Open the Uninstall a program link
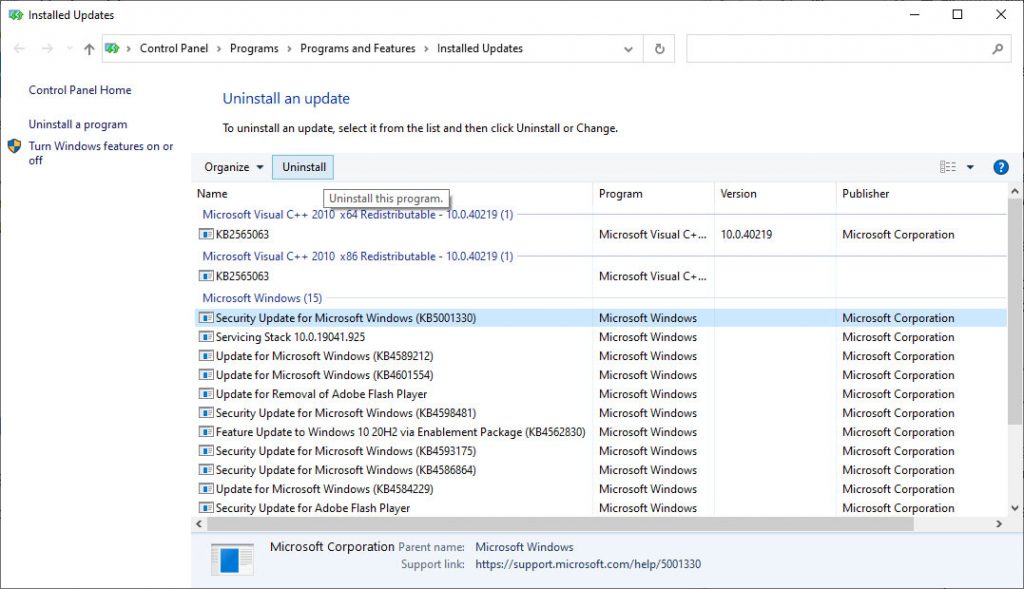 [x=78, y=125]
